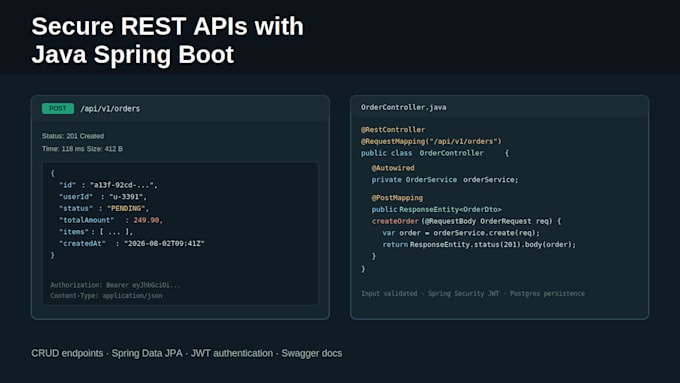The height and width of the screenshot is (383, 680).
Task: Click the slide title Secure REST APIs
Action: click(x=167, y=40)
